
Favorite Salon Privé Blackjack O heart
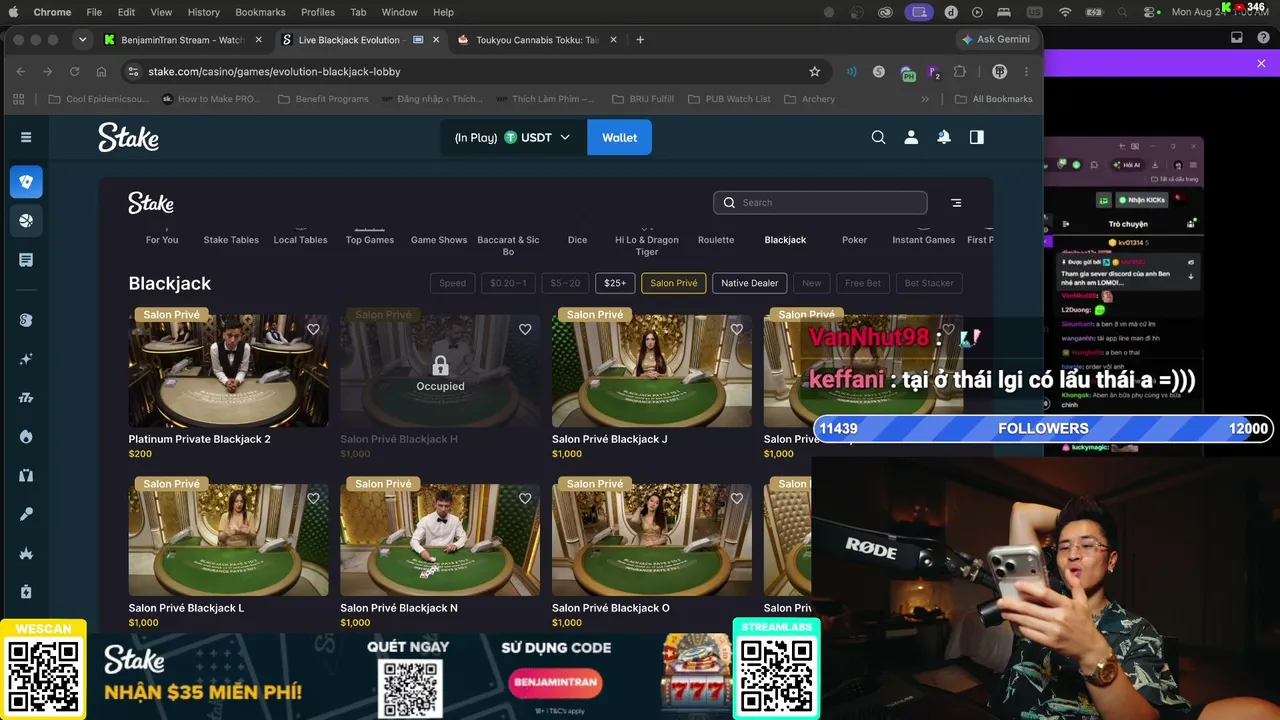(x=737, y=498)
